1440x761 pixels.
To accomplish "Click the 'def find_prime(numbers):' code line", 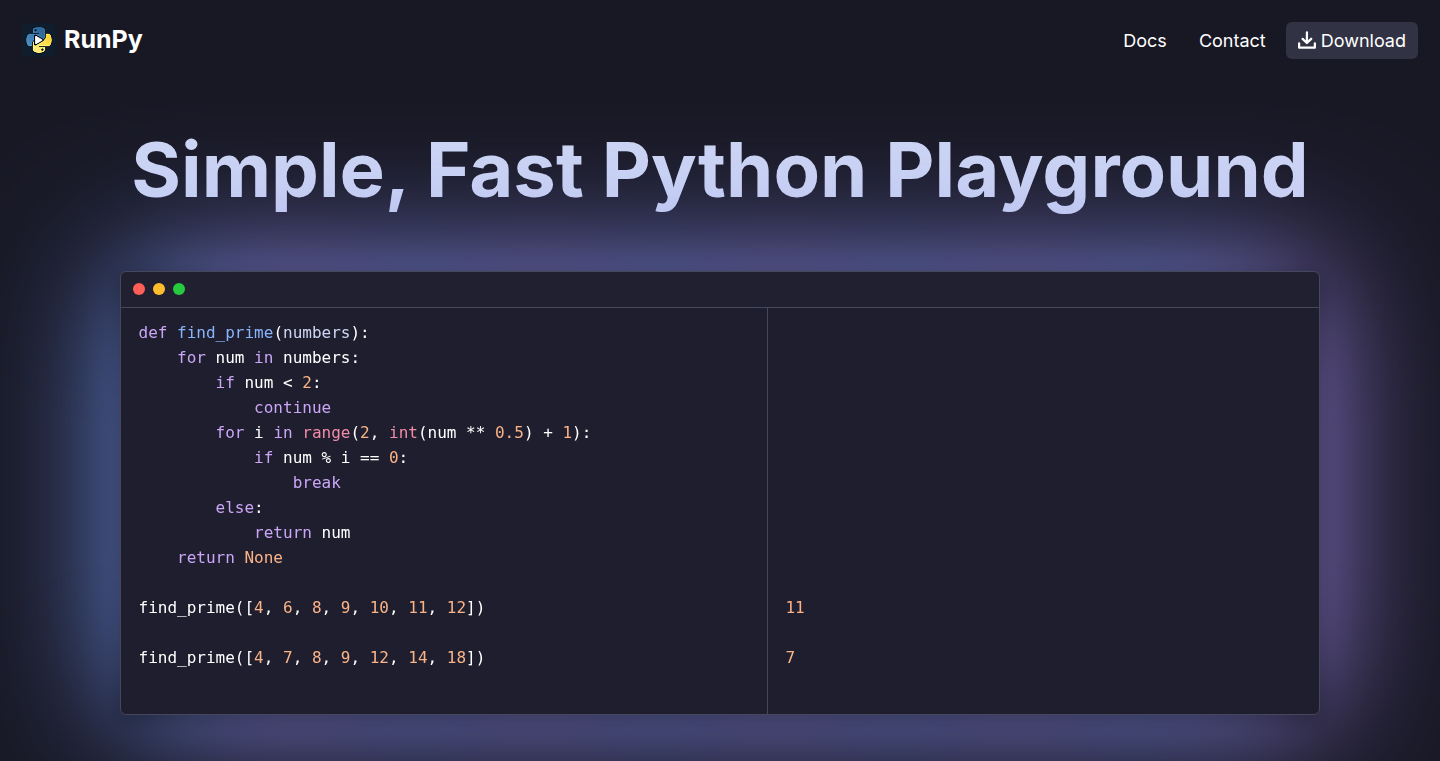I will [x=254, y=332].
